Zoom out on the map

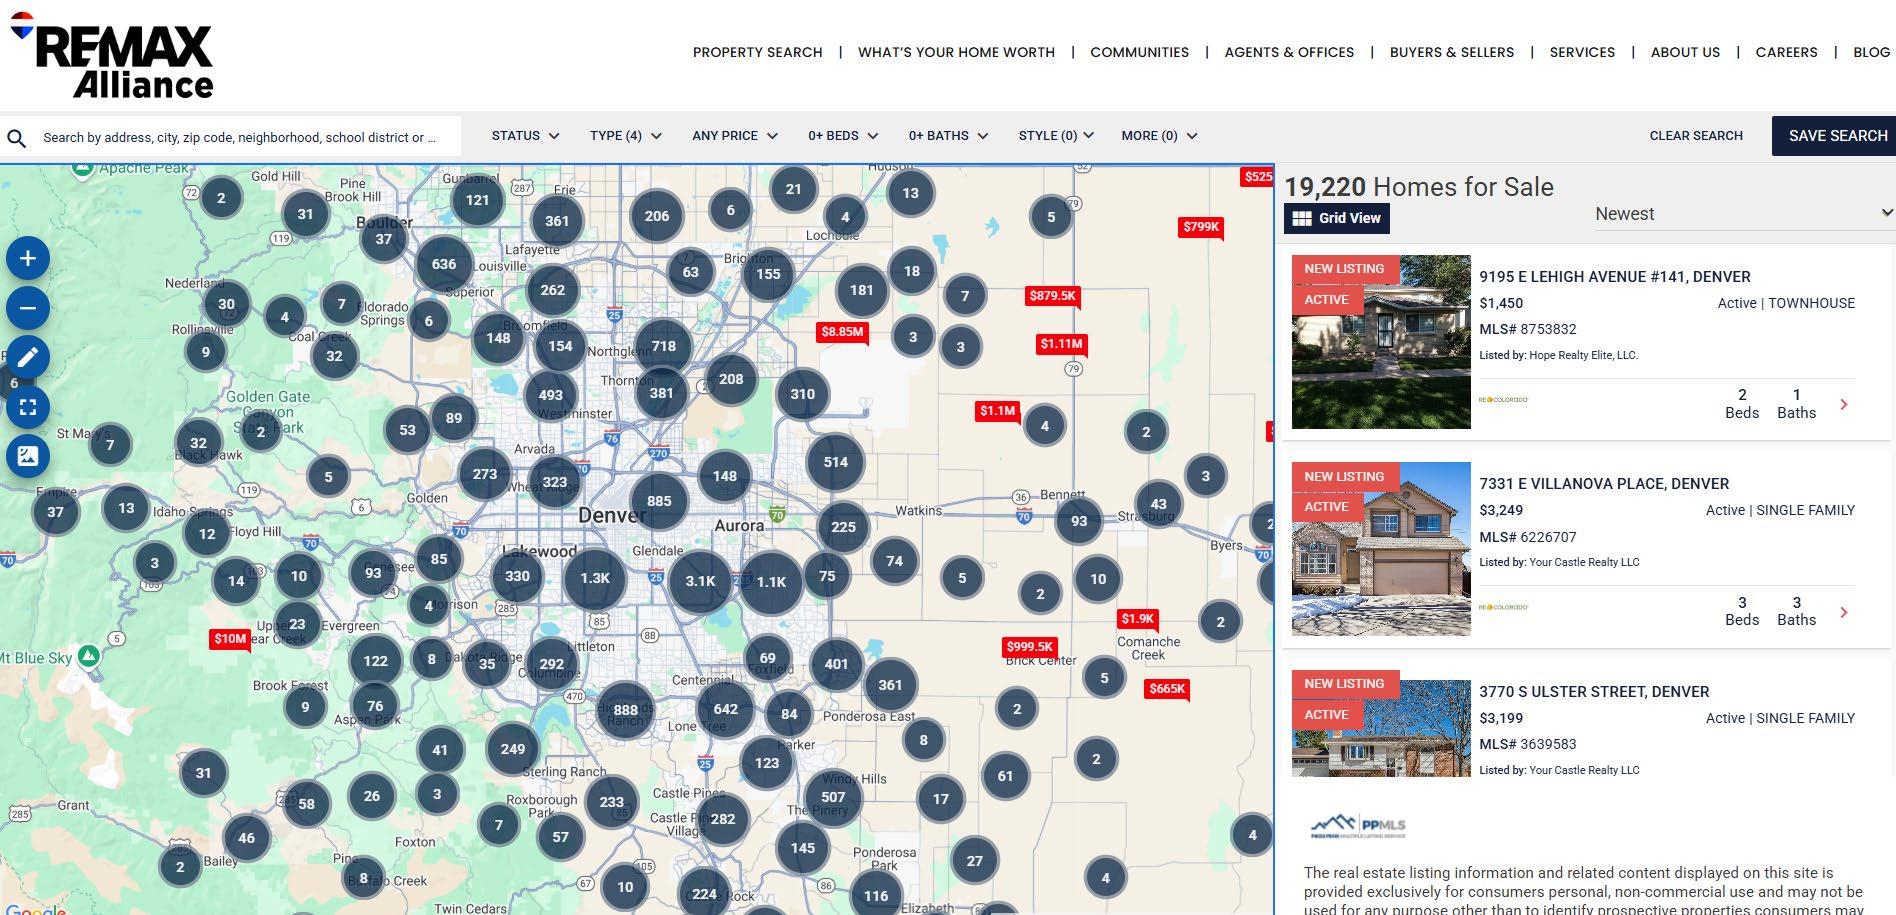click(28, 308)
